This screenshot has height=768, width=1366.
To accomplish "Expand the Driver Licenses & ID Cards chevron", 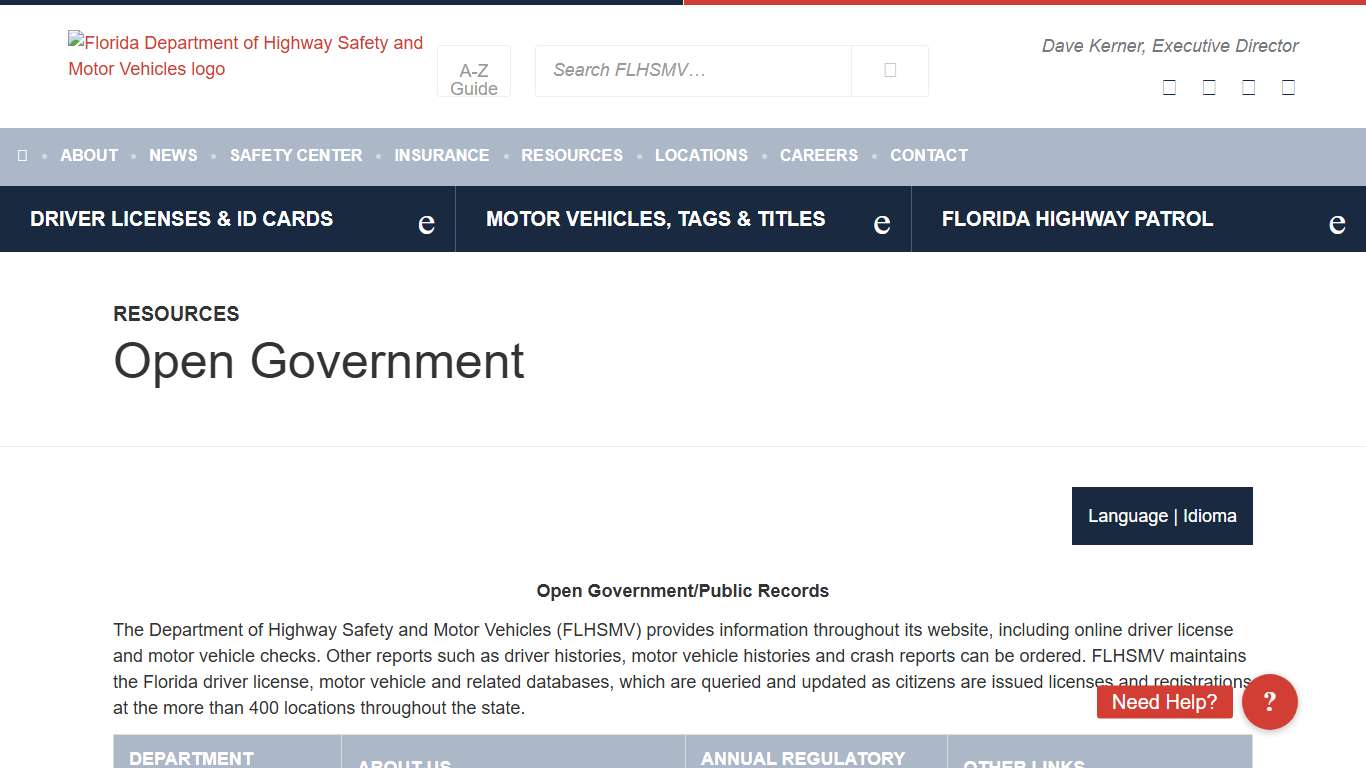I will click(x=426, y=222).
